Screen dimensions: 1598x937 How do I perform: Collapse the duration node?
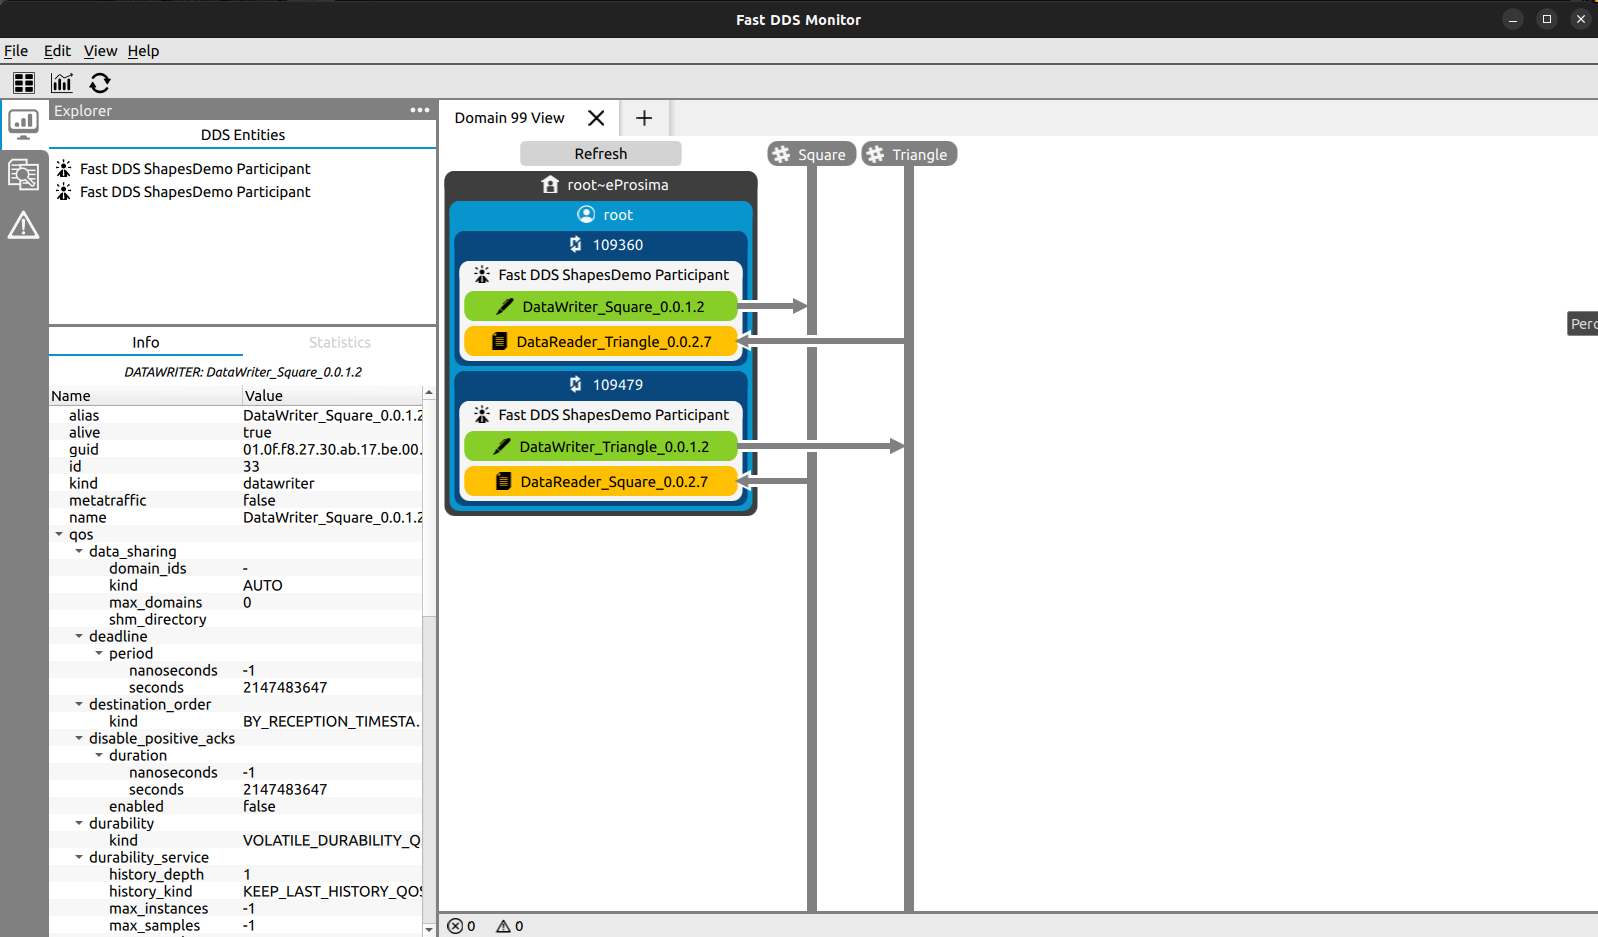tap(99, 755)
